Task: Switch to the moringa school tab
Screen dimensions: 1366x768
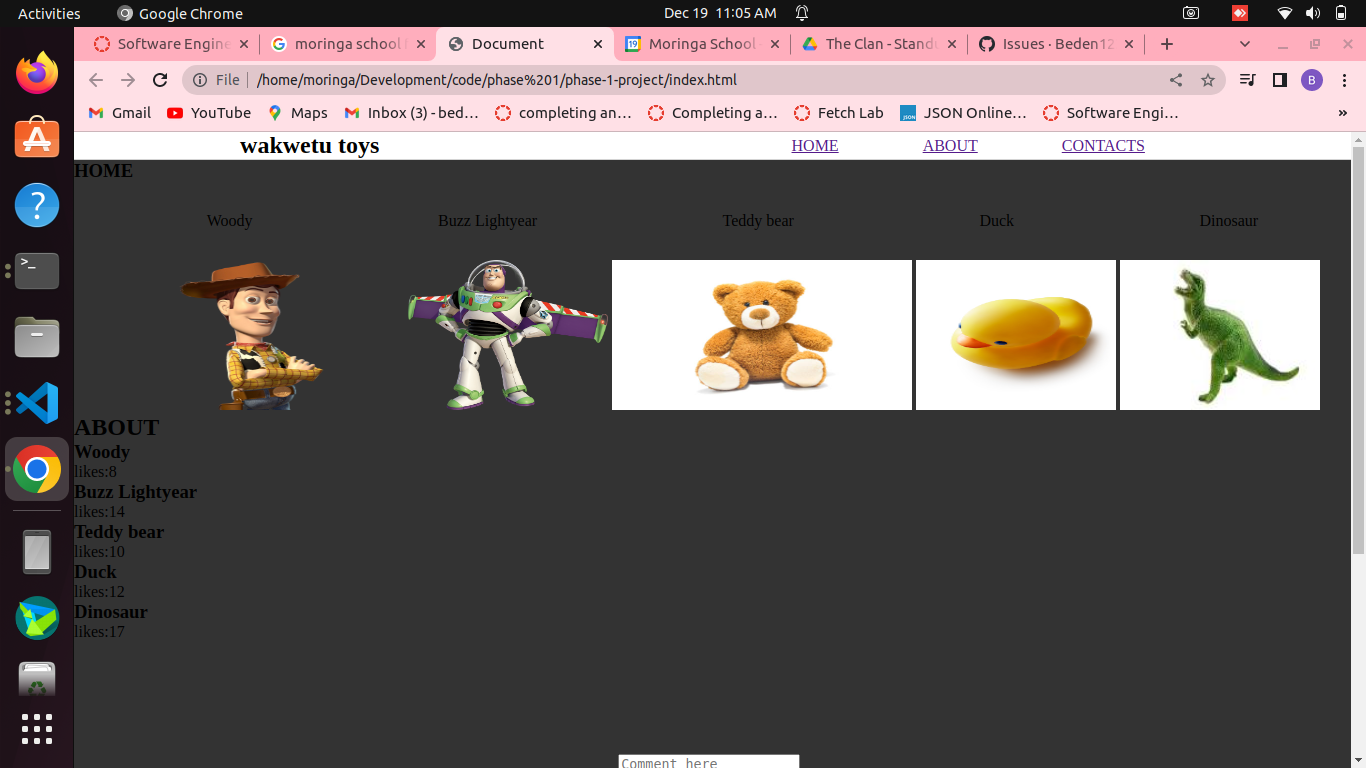Action: coord(348,44)
